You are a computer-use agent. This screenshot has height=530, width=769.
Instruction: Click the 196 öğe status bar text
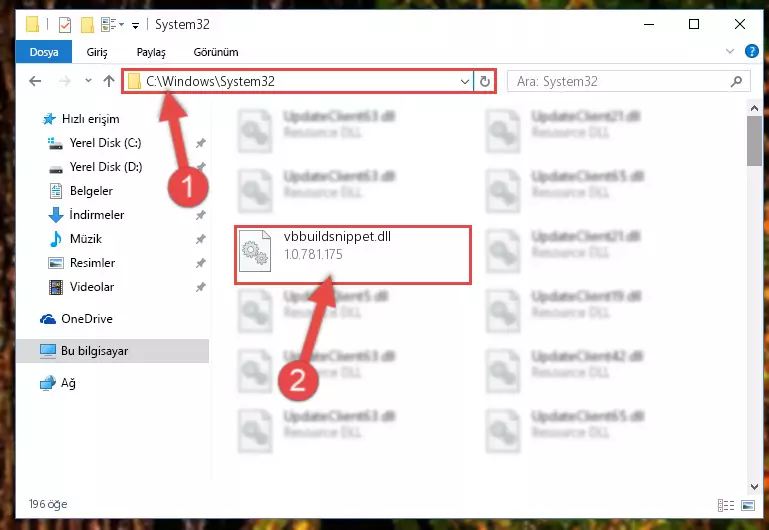coord(48,504)
